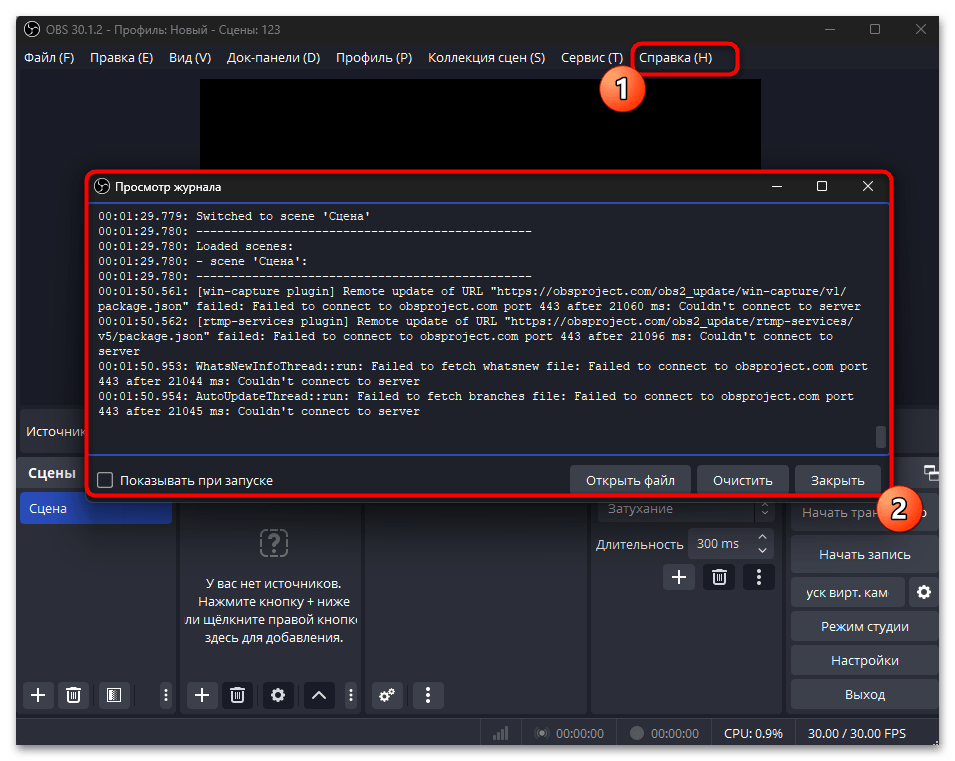Click Закрыть button in log viewer
The height and width of the screenshot is (761, 955).
click(x=837, y=480)
